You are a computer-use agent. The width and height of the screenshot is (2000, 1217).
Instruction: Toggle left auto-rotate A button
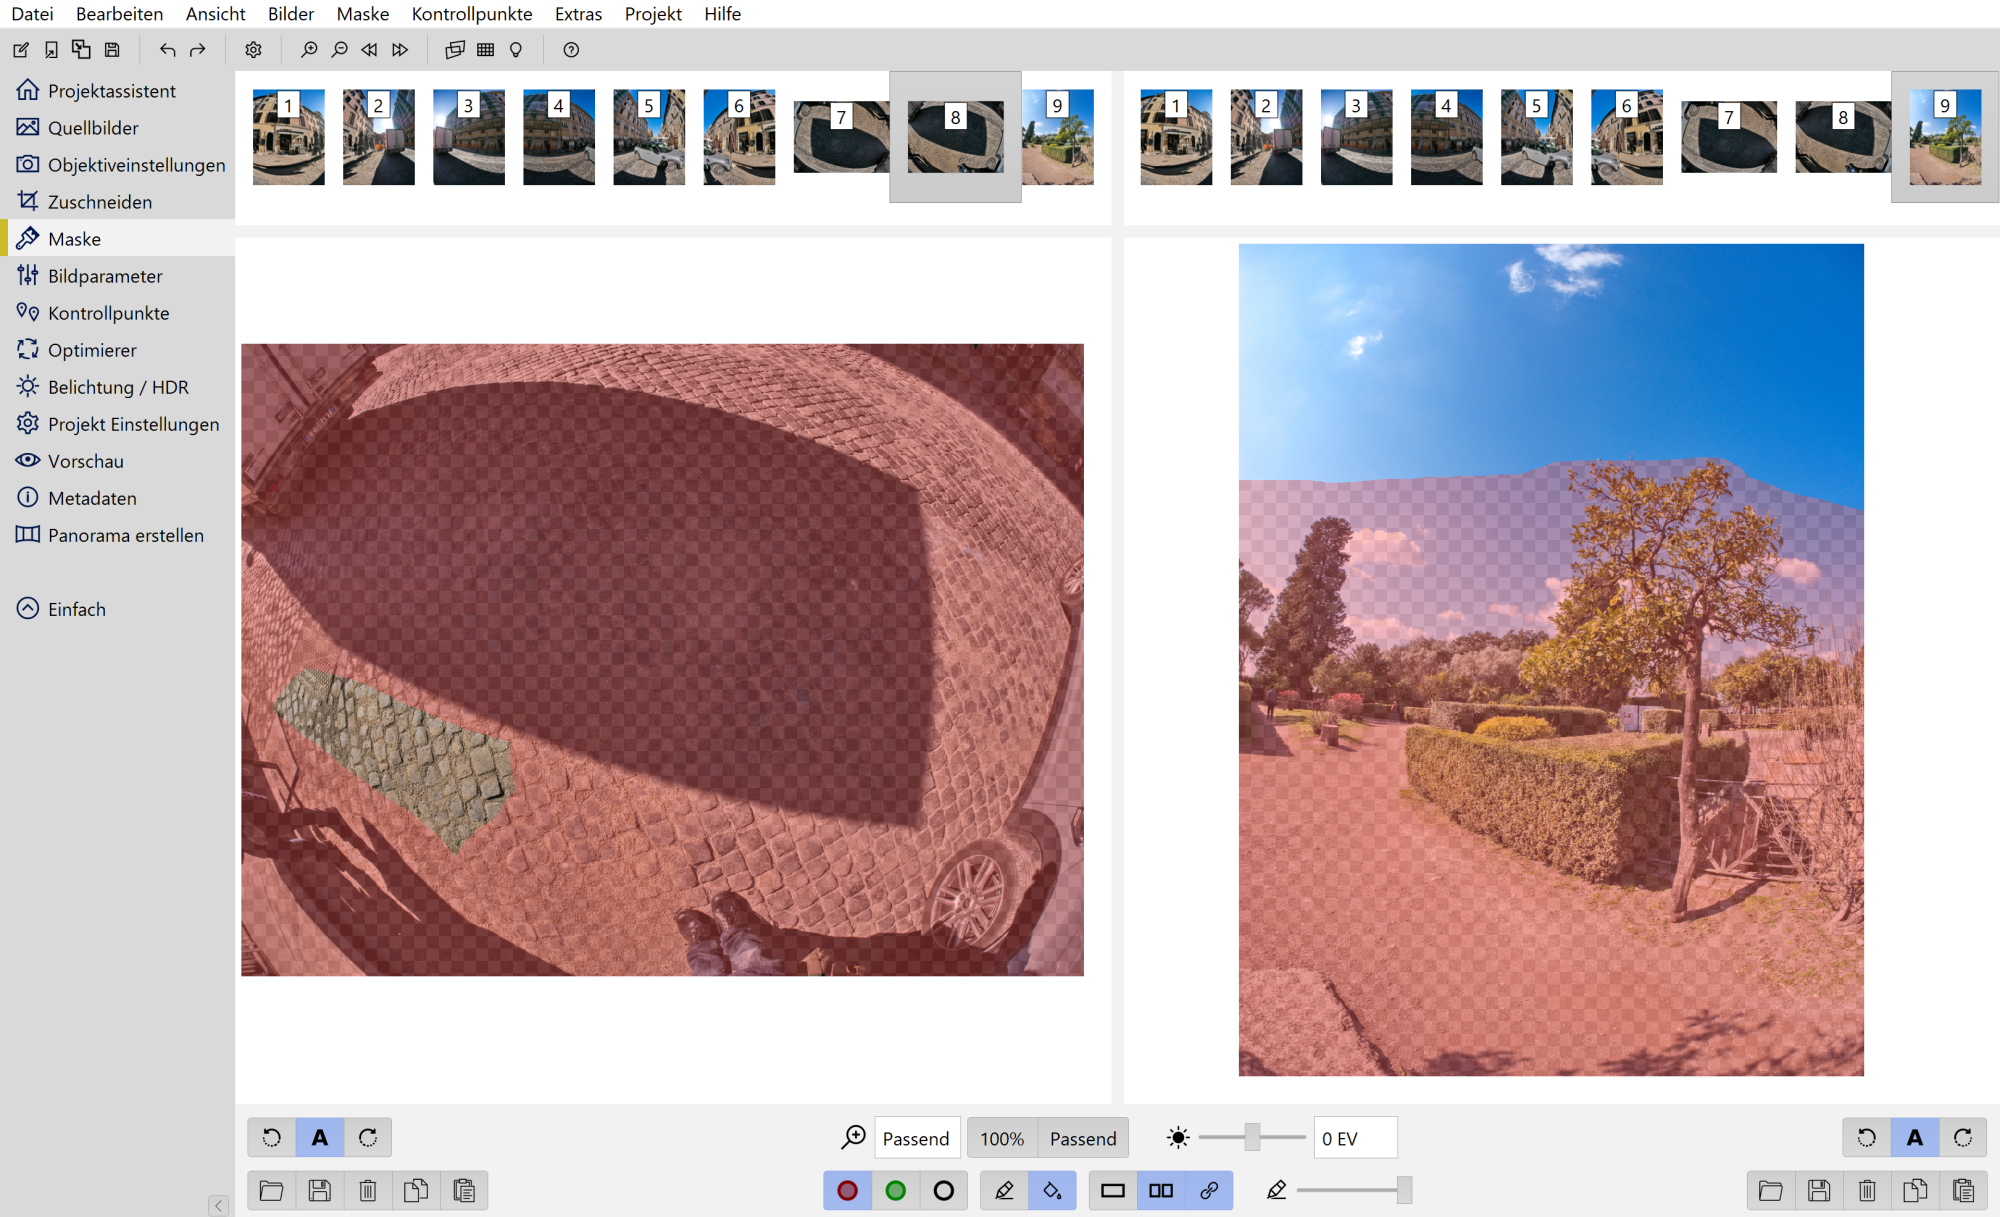[x=319, y=1137]
